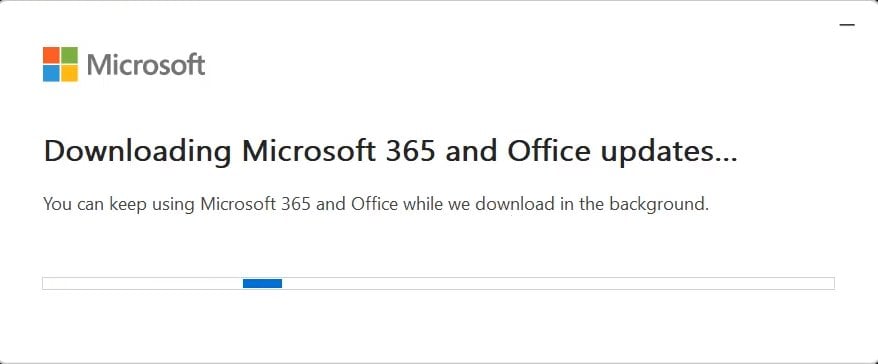Click the far right end of progress bar
Image resolution: width=878 pixels, height=364 pixels.
(x=830, y=283)
